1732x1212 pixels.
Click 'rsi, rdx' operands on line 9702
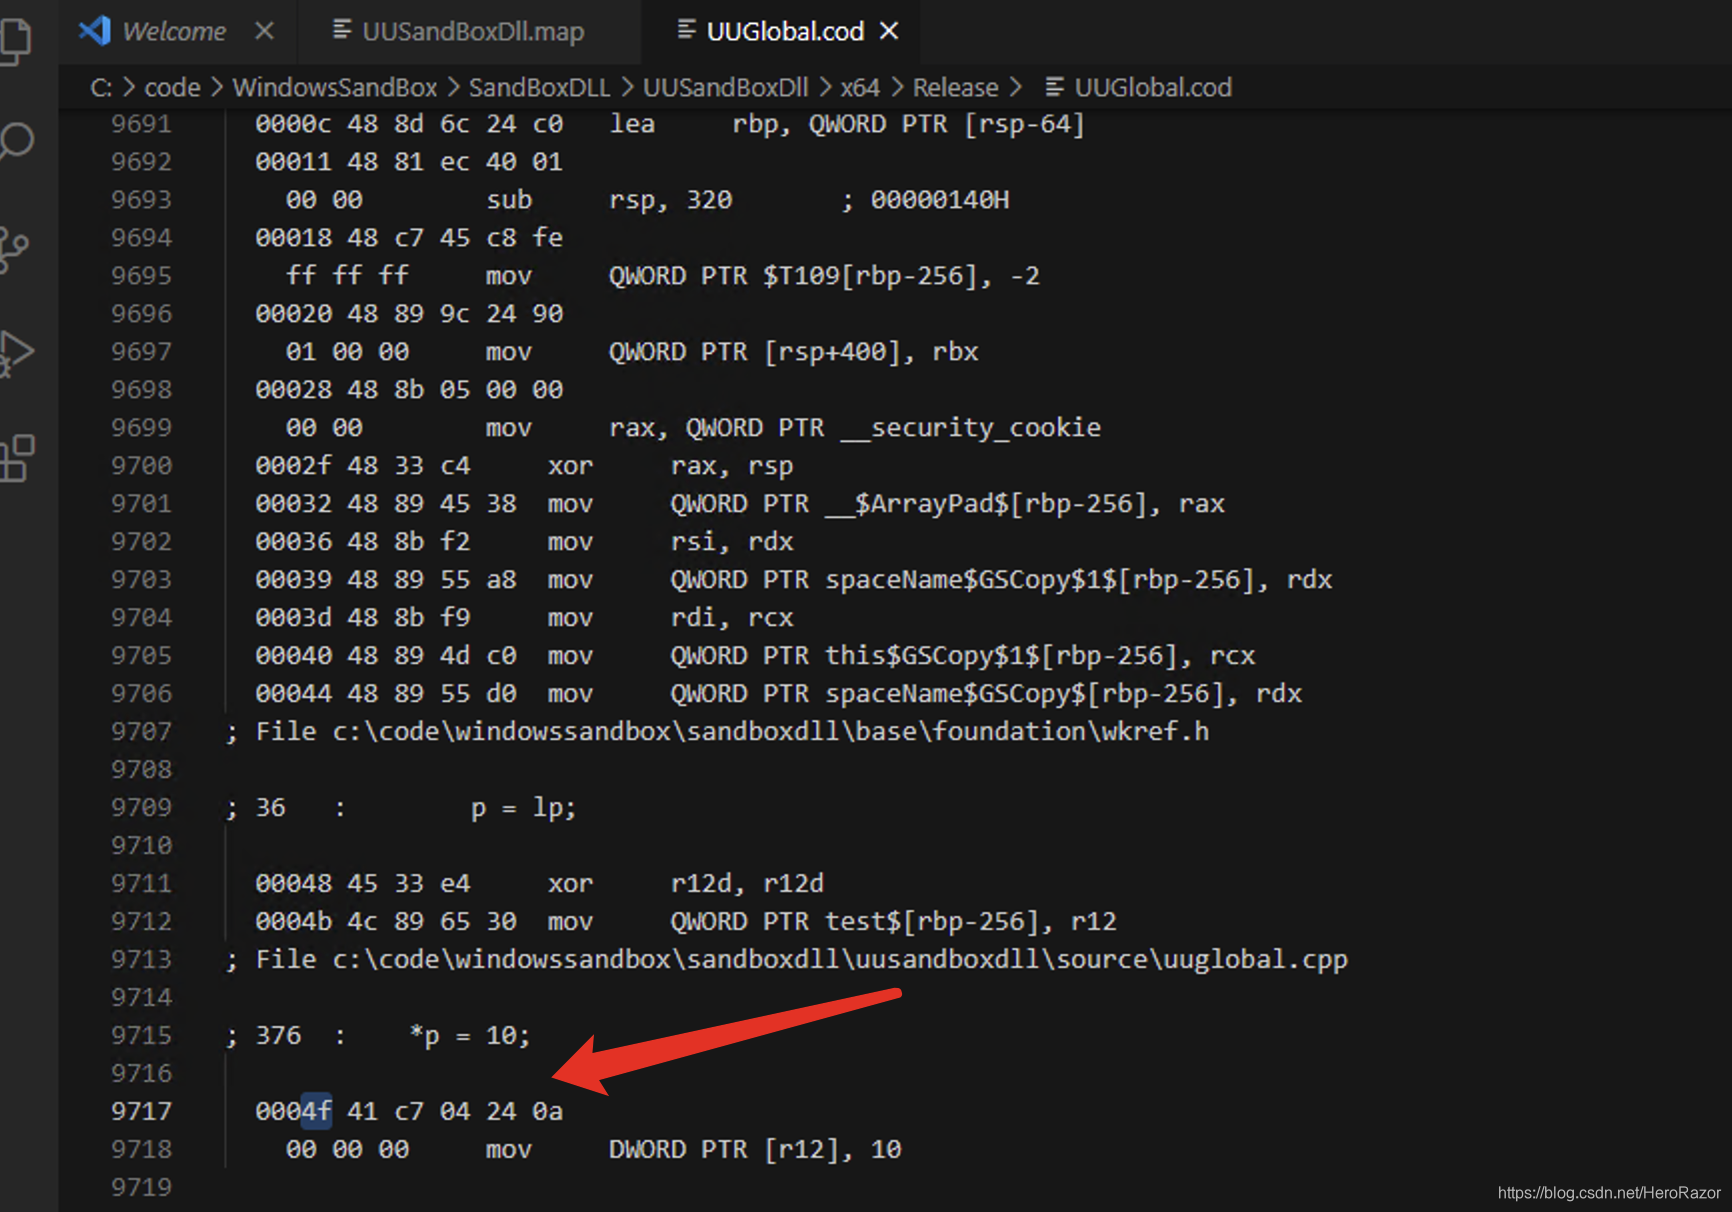[732, 542]
